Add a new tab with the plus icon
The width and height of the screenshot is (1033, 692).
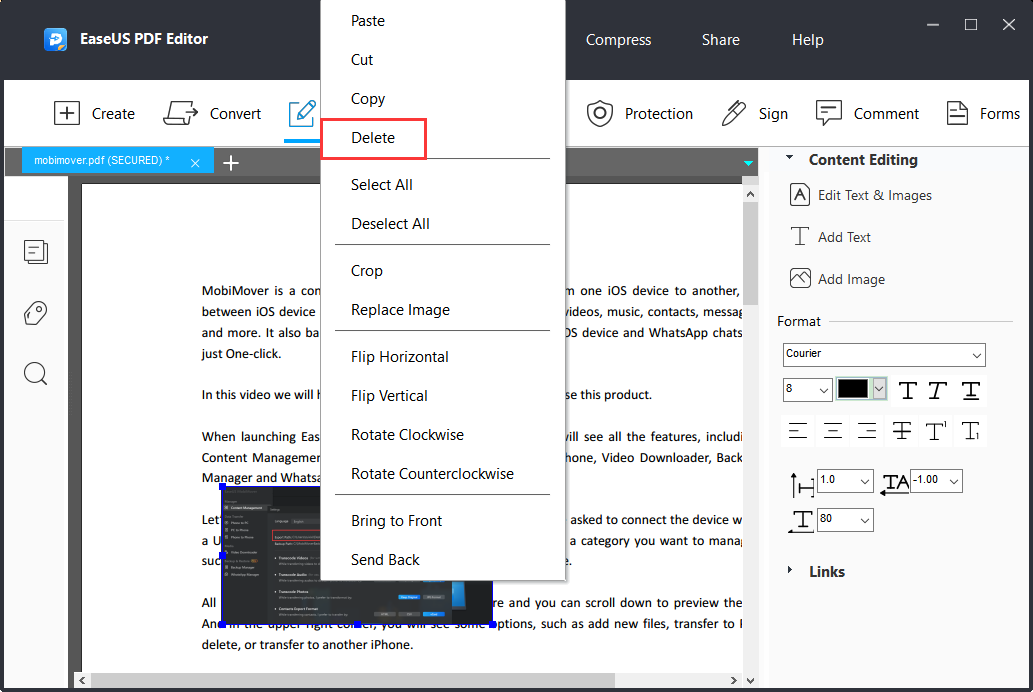231,163
